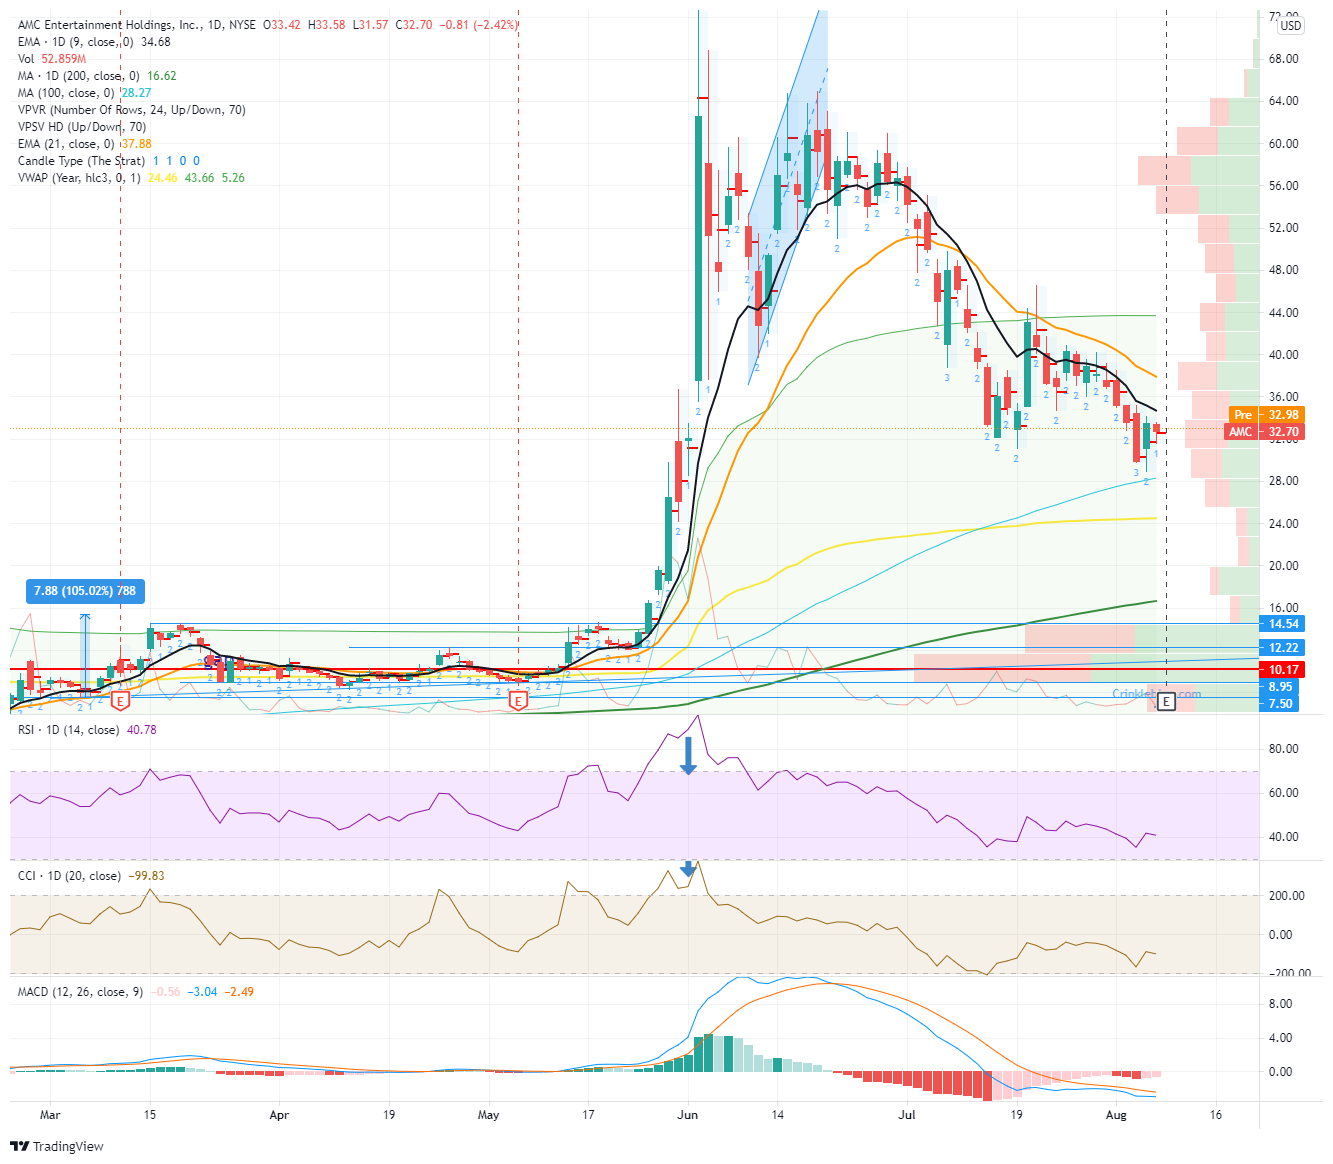Viewport: 1333px width, 1164px height.
Task: Click the Pre 32.98 price label
Action: [1266, 415]
